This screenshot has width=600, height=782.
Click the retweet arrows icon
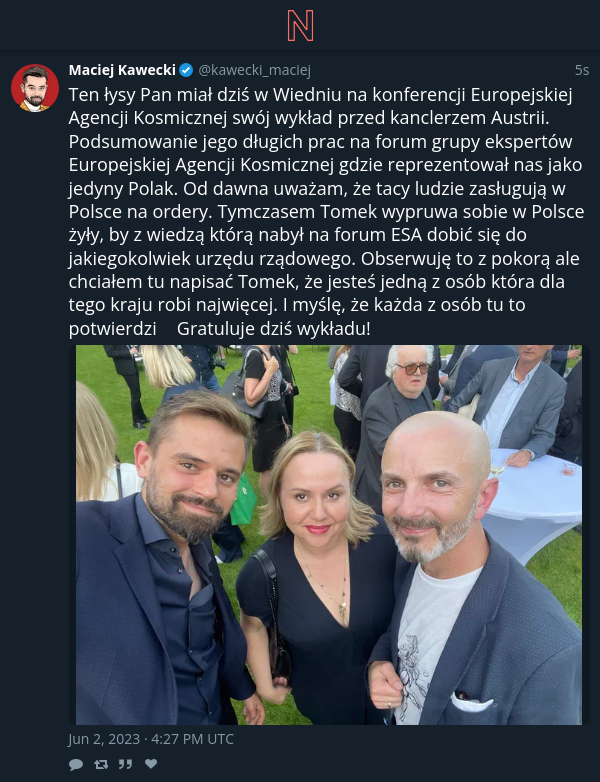[x=101, y=764]
